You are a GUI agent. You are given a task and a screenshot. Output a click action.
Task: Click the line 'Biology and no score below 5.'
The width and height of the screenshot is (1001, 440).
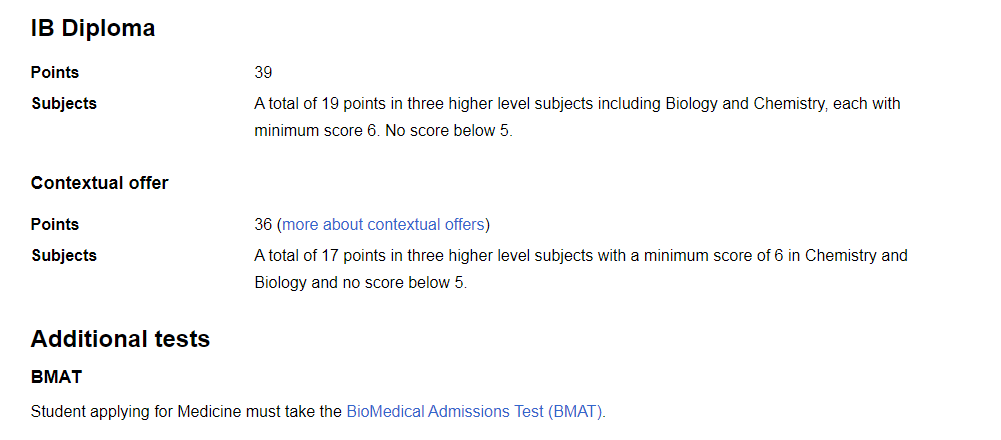[361, 283]
